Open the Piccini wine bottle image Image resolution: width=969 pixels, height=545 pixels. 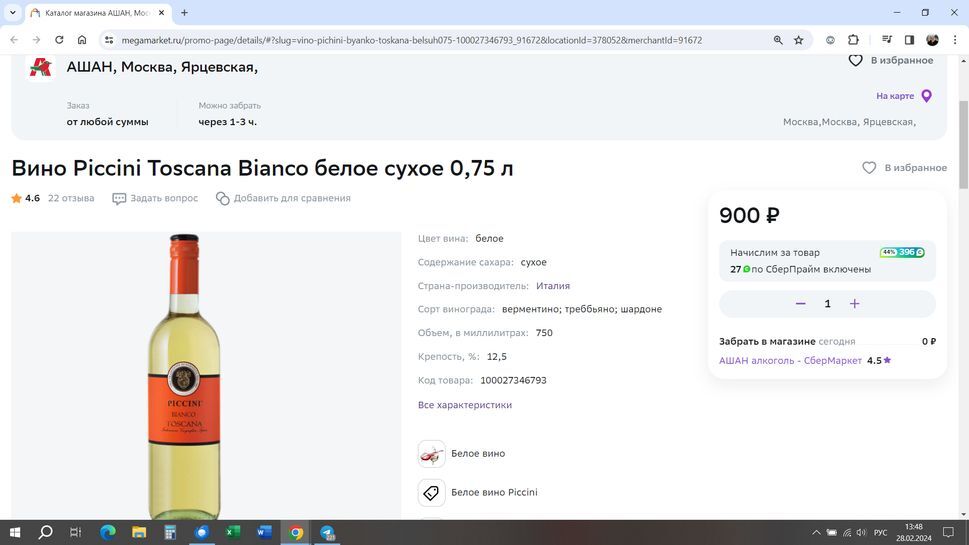(184, 376)
